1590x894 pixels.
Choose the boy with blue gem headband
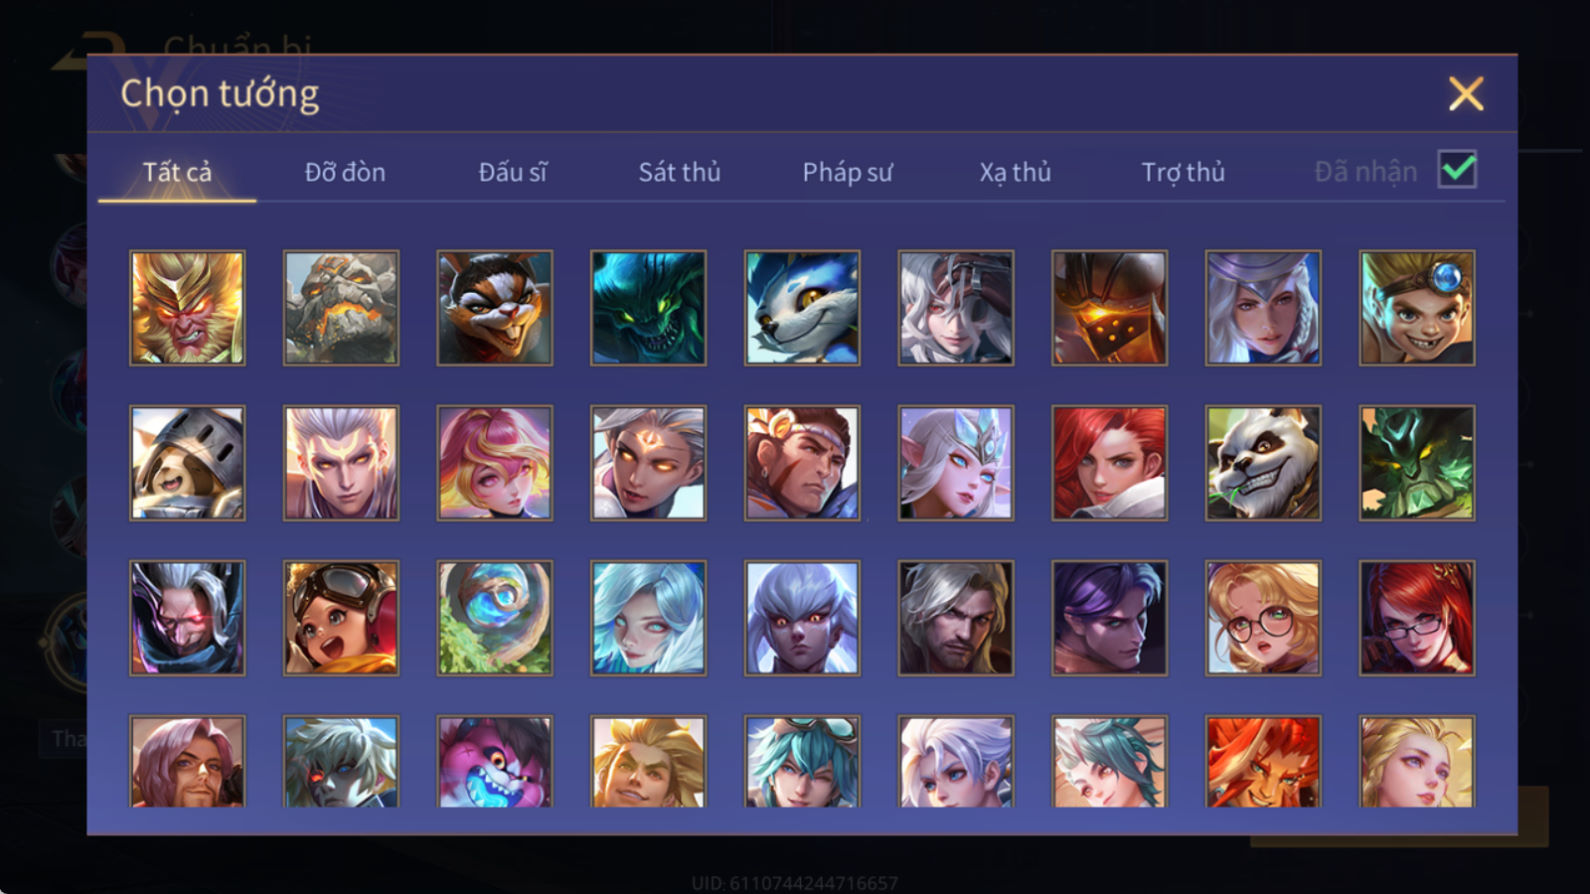coord(1417,308)
